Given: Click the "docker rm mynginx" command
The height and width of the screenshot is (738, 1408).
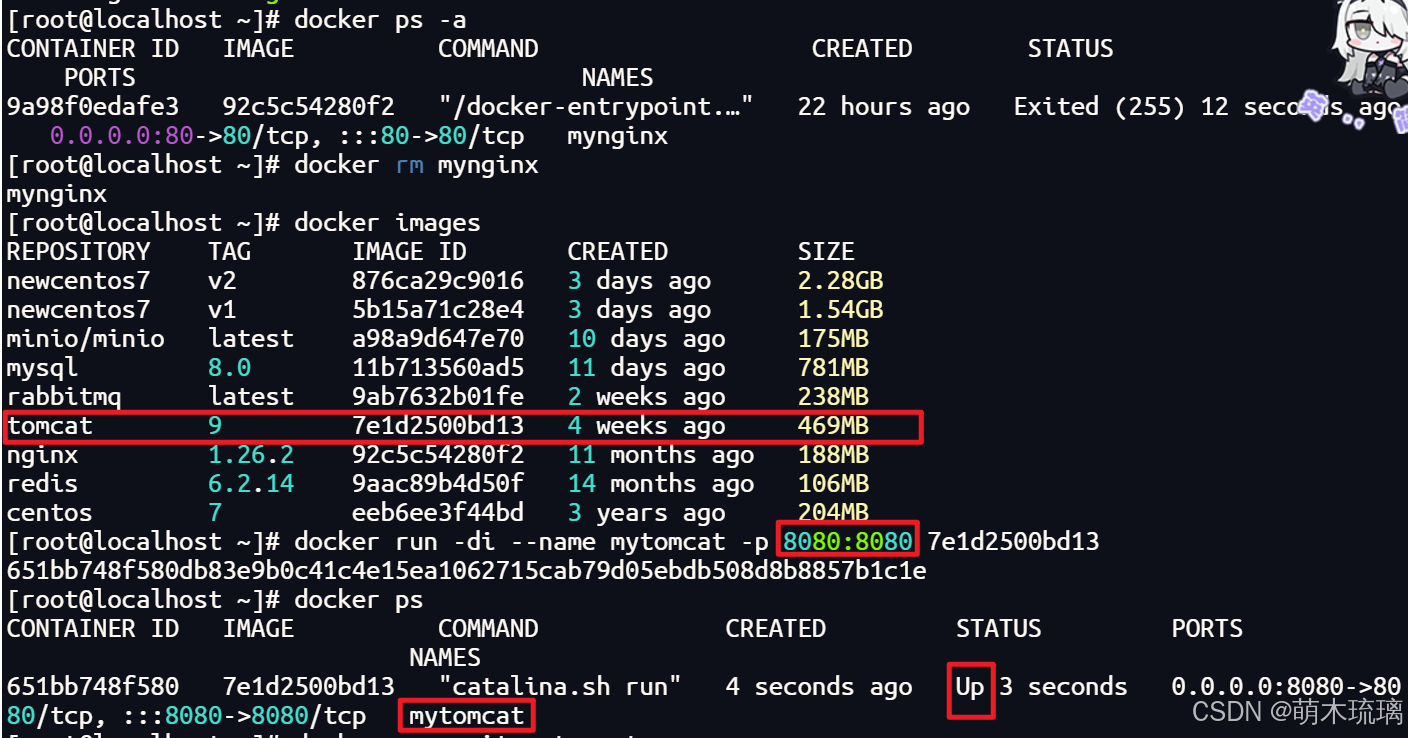Looking at the screenshot, I should point(416,165).
